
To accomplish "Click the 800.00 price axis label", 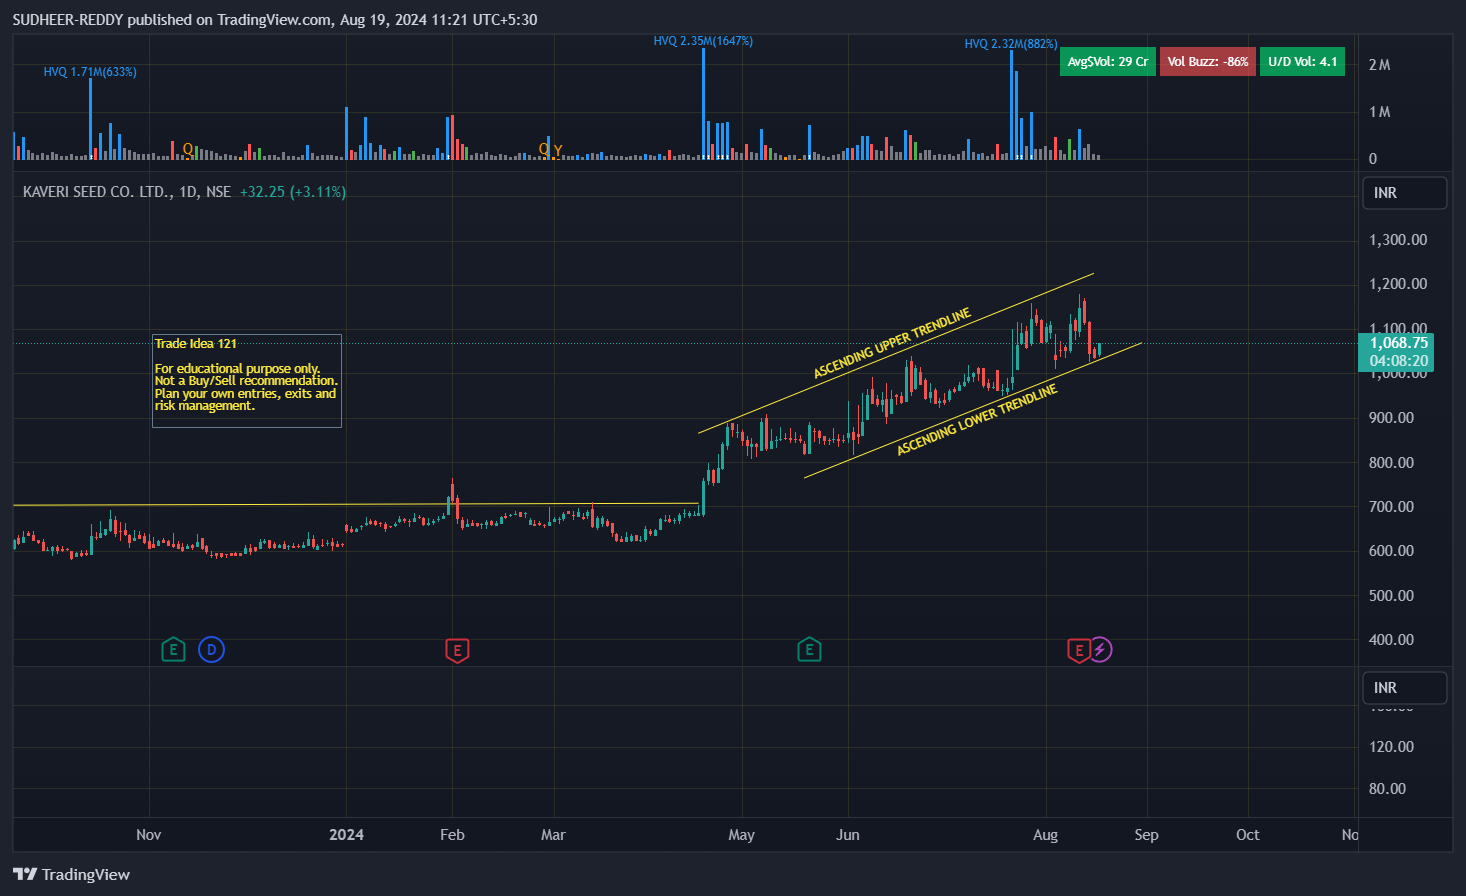I will coord(1391,463).
